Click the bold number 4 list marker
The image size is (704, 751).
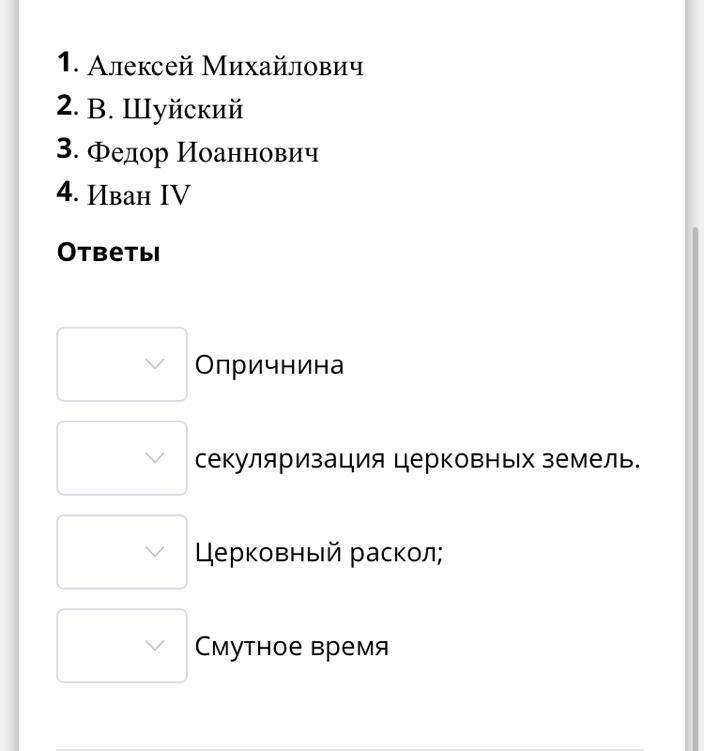point(66,193)
